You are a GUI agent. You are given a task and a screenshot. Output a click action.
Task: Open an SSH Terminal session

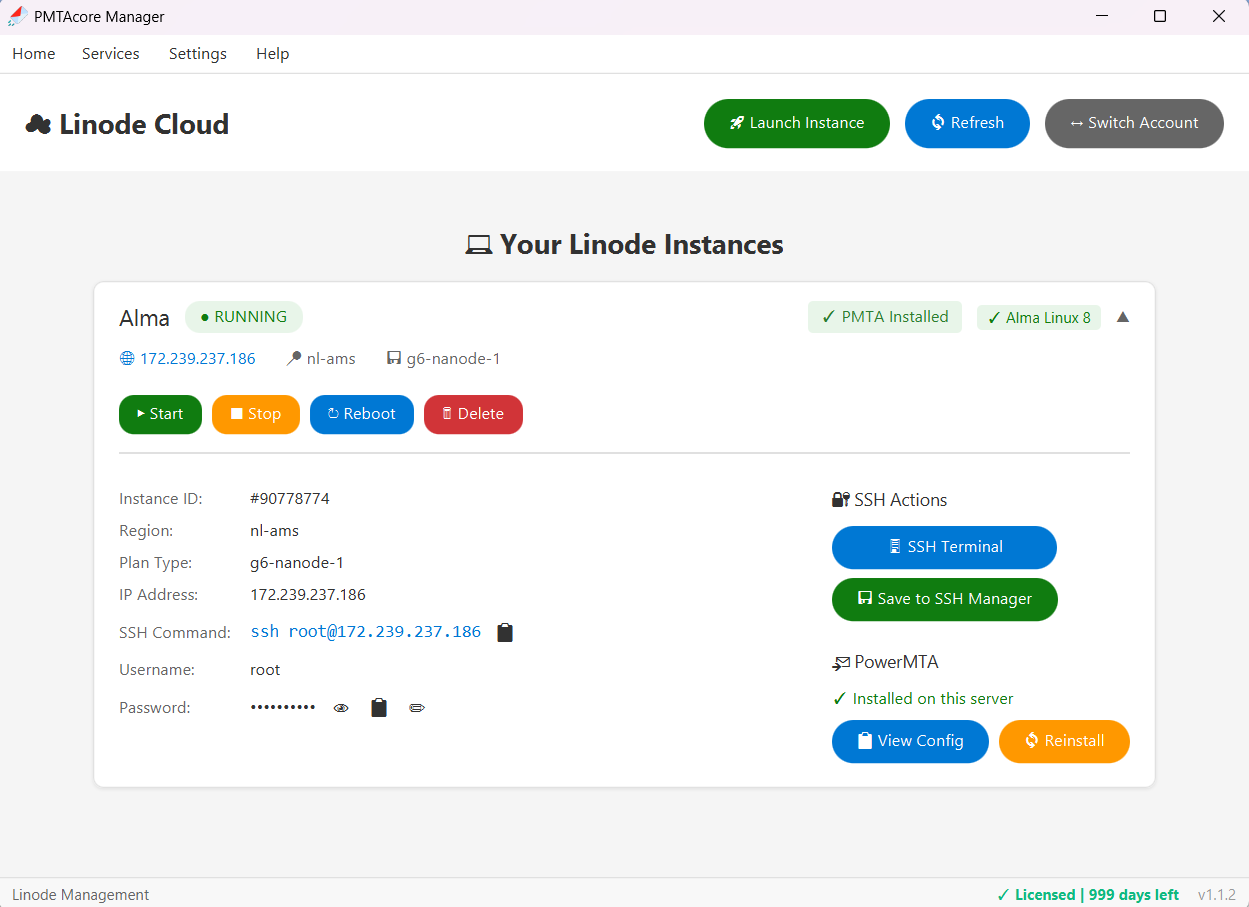944,547
